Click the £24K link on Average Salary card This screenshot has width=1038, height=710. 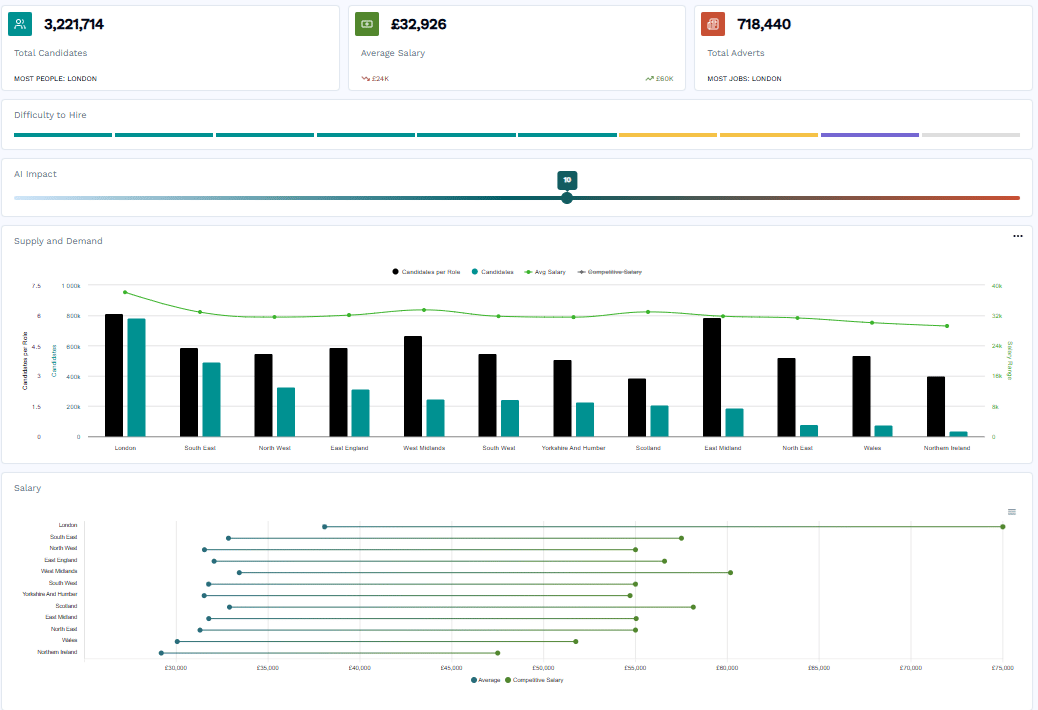pyautogui.click(x=379, y=77)
